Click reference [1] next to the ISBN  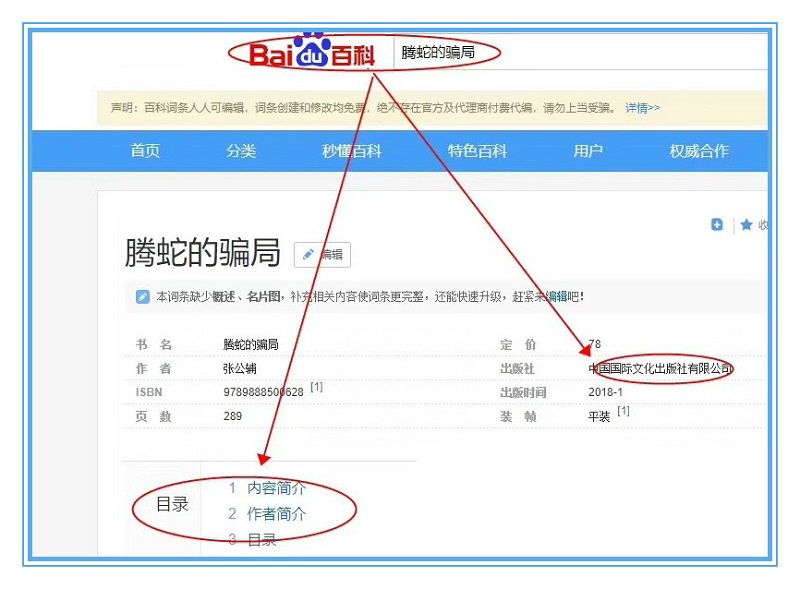pos(316,387)
